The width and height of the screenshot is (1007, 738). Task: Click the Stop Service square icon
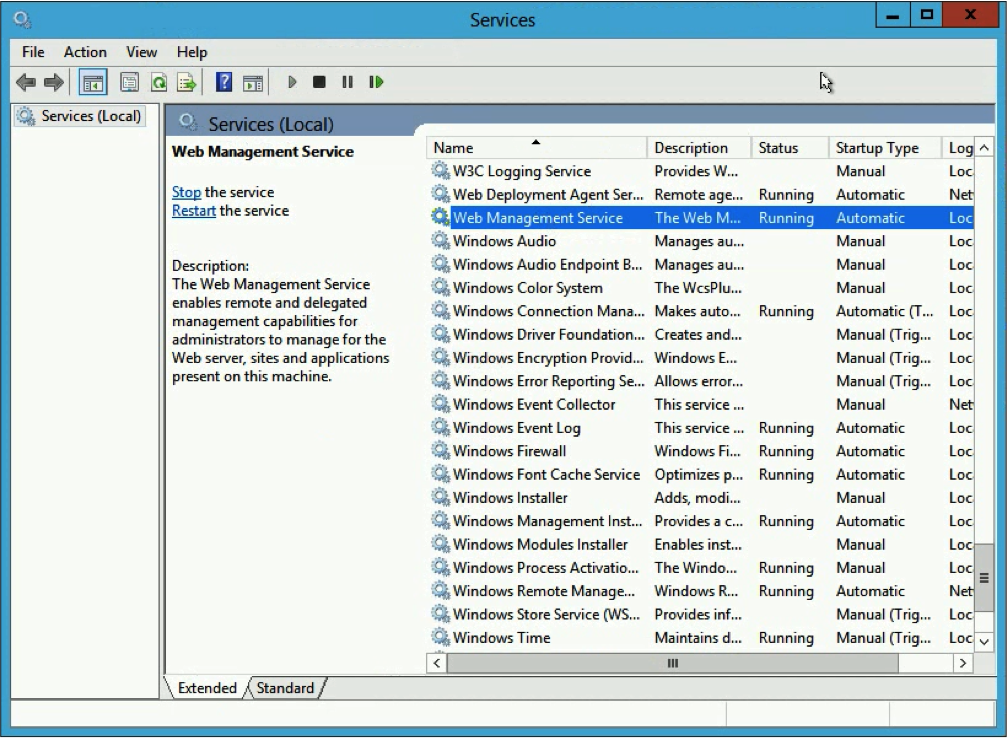click(x=319, y=82)
